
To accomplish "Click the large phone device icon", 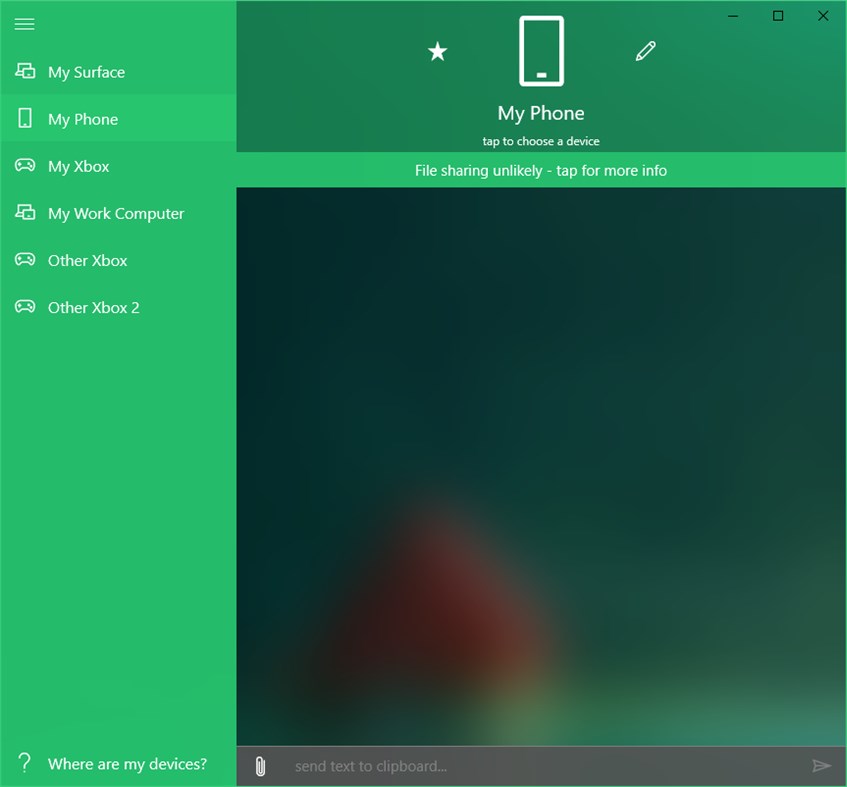I will [541, 51].
